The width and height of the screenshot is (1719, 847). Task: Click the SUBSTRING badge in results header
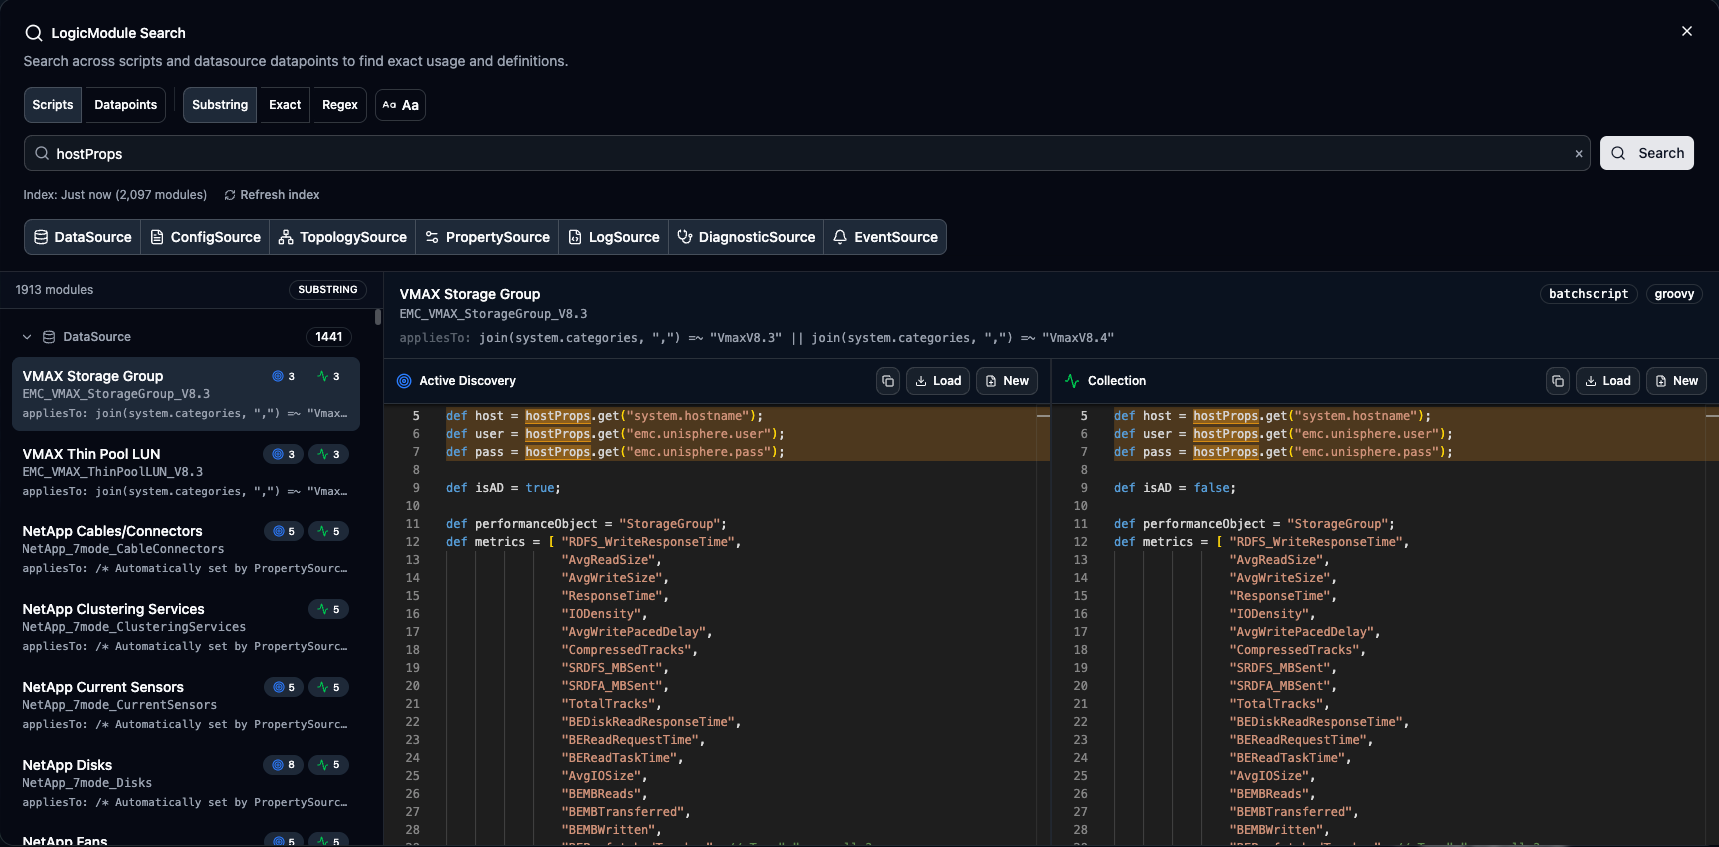pyautogui.click(x=328, y=290)
